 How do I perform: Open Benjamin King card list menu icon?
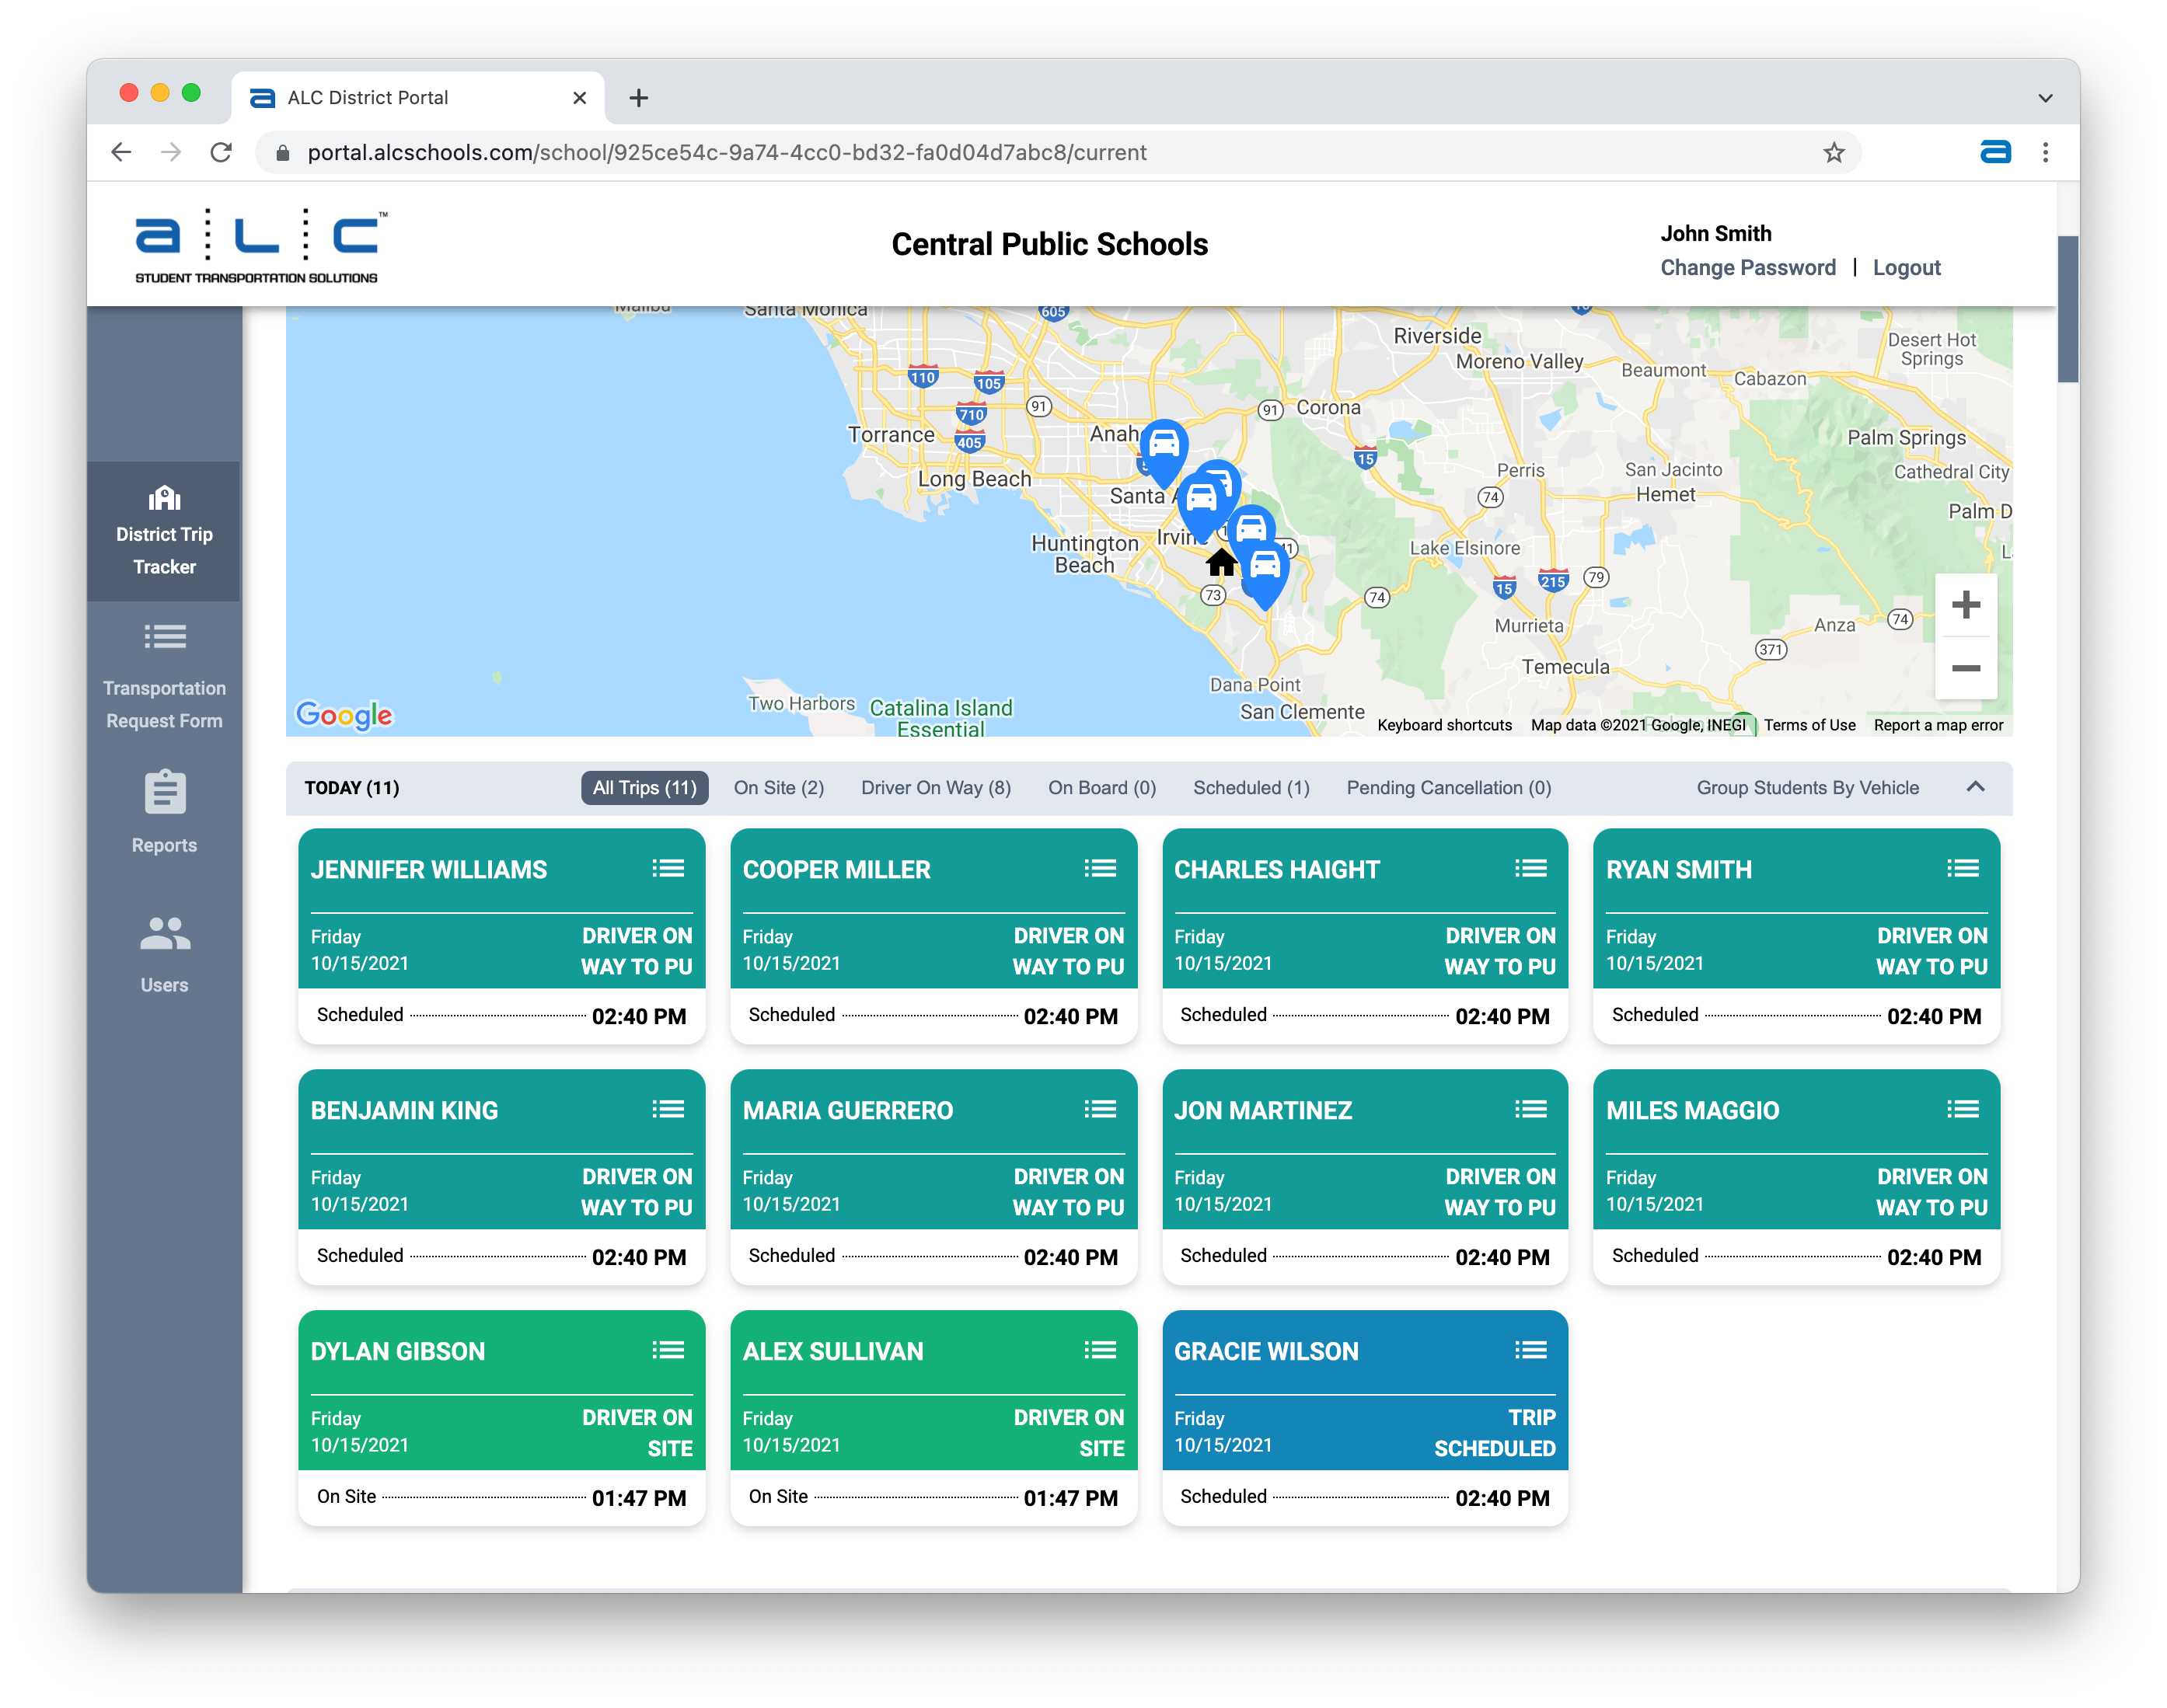[x=668, y=1109]
